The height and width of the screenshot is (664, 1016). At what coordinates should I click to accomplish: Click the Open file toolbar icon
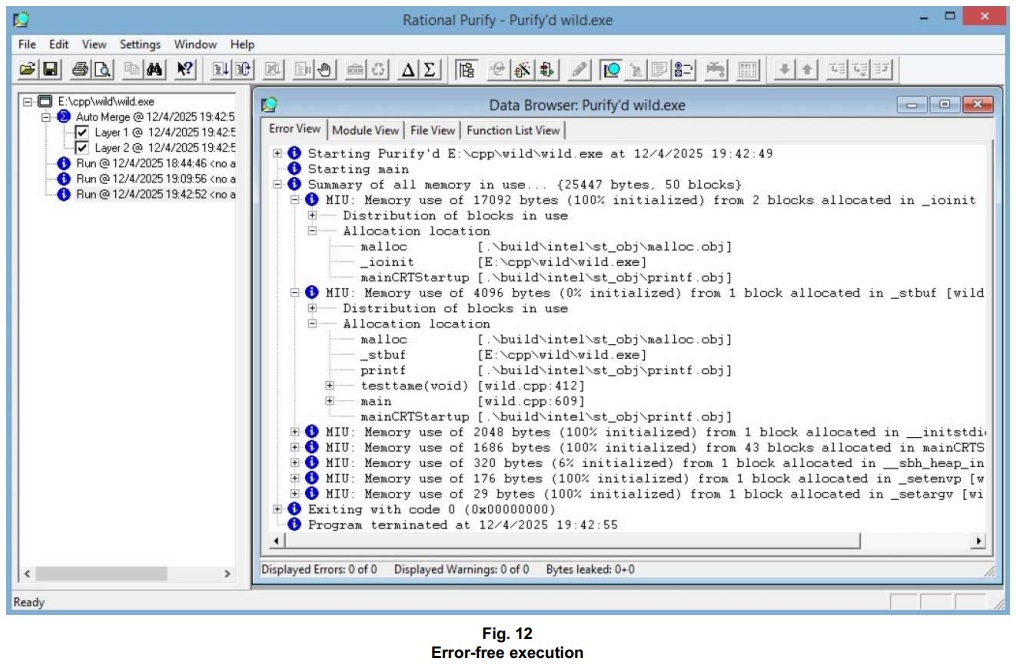(x=28, y=69)
